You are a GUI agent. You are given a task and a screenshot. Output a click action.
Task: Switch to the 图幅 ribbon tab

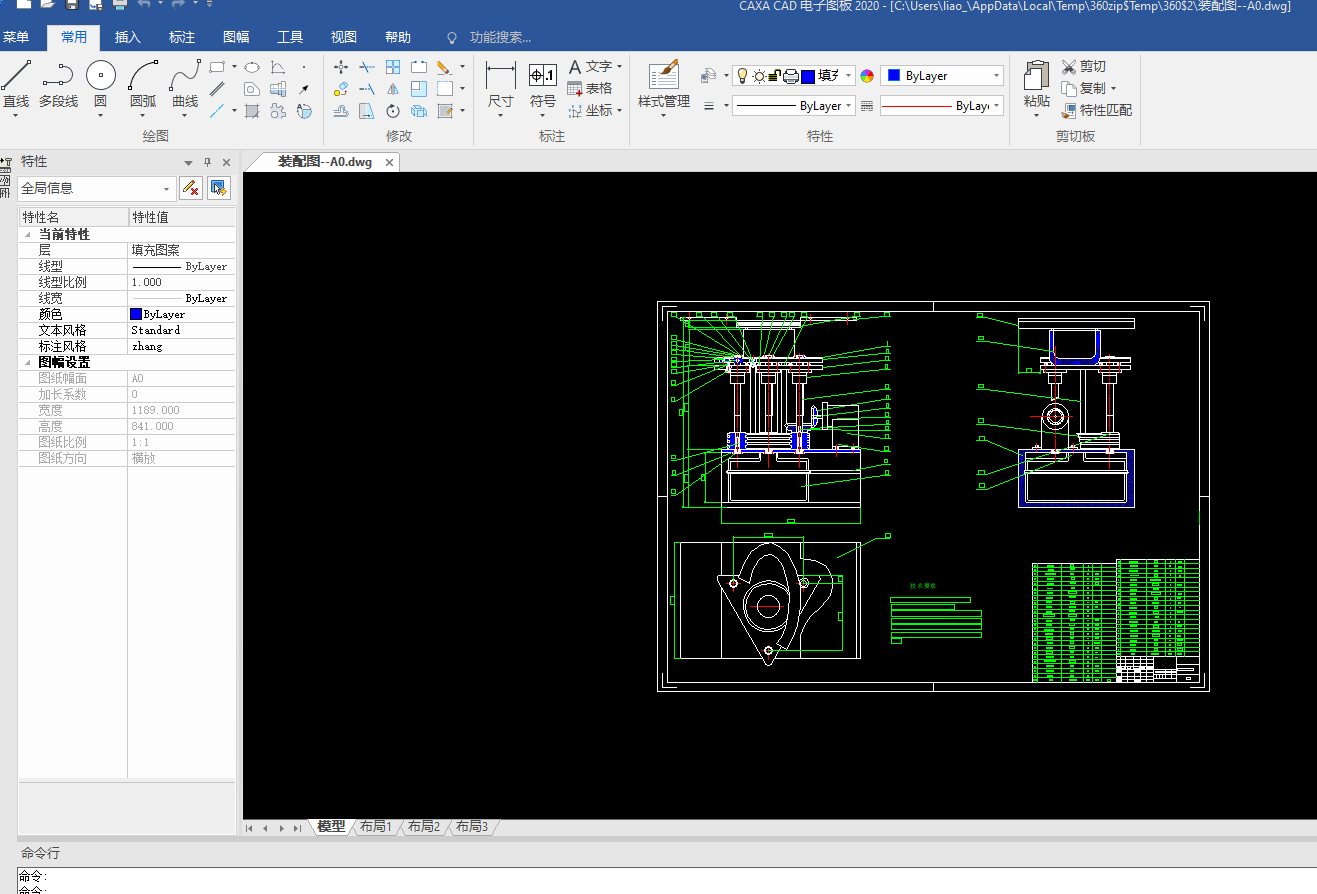236,38
